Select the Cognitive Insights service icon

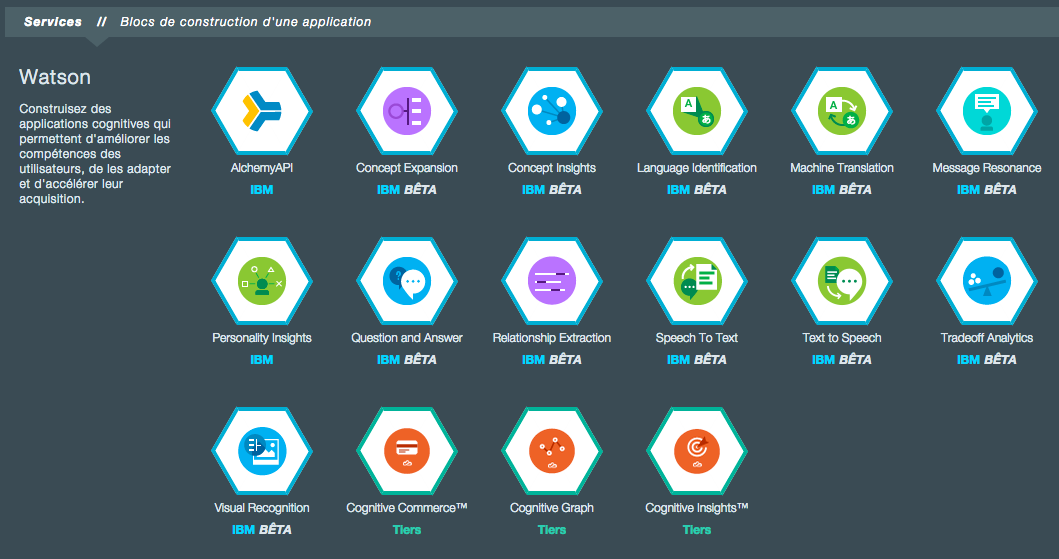click(697, 451)
